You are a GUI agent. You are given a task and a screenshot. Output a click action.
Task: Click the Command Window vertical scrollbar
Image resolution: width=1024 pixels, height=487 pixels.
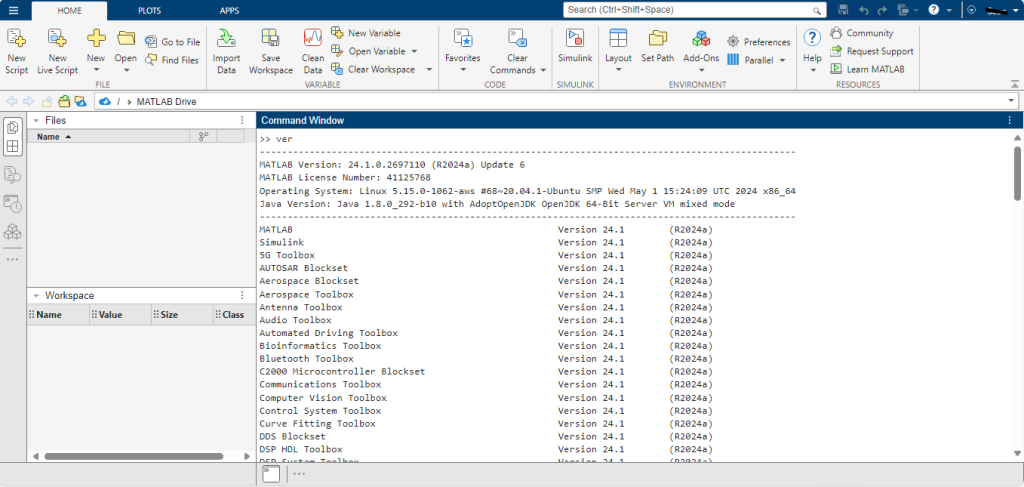1017,173
